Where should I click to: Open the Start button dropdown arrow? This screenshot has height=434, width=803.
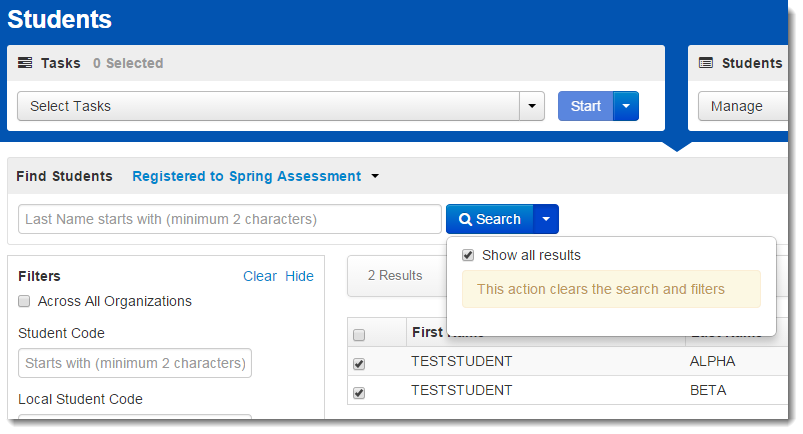pos(626,106)
